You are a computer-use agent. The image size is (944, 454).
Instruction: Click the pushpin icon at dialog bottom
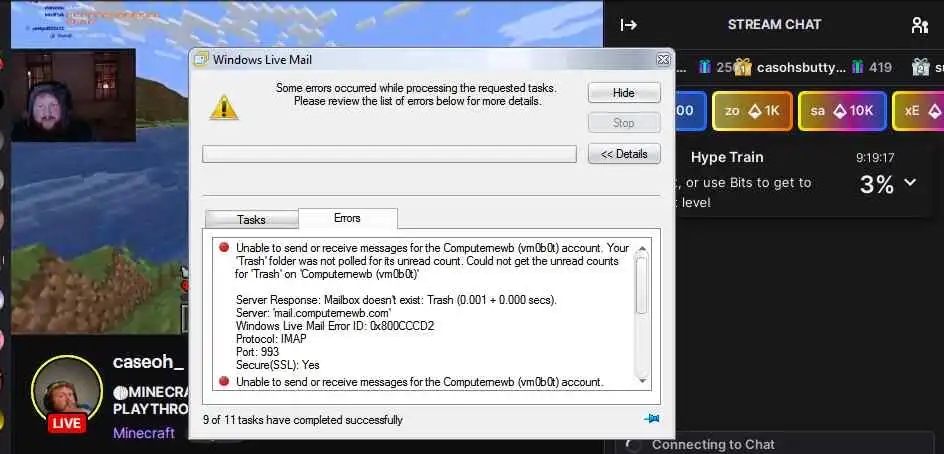651,419
